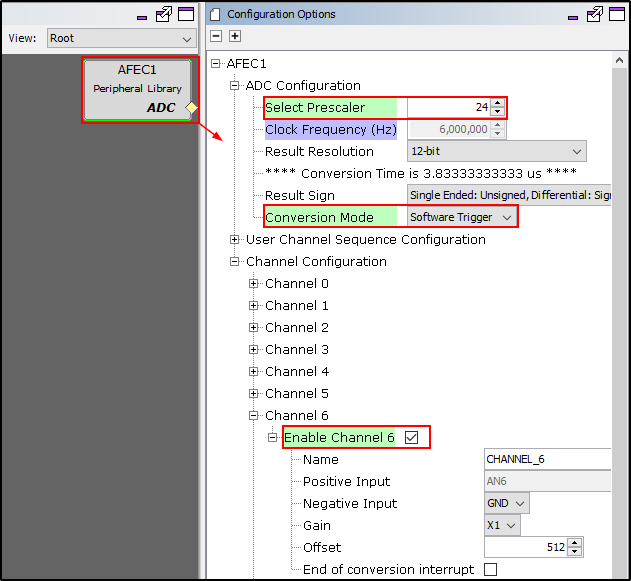Undock the left project graph panel
Screen dimensions: 631x581
[x=164, y=14]
